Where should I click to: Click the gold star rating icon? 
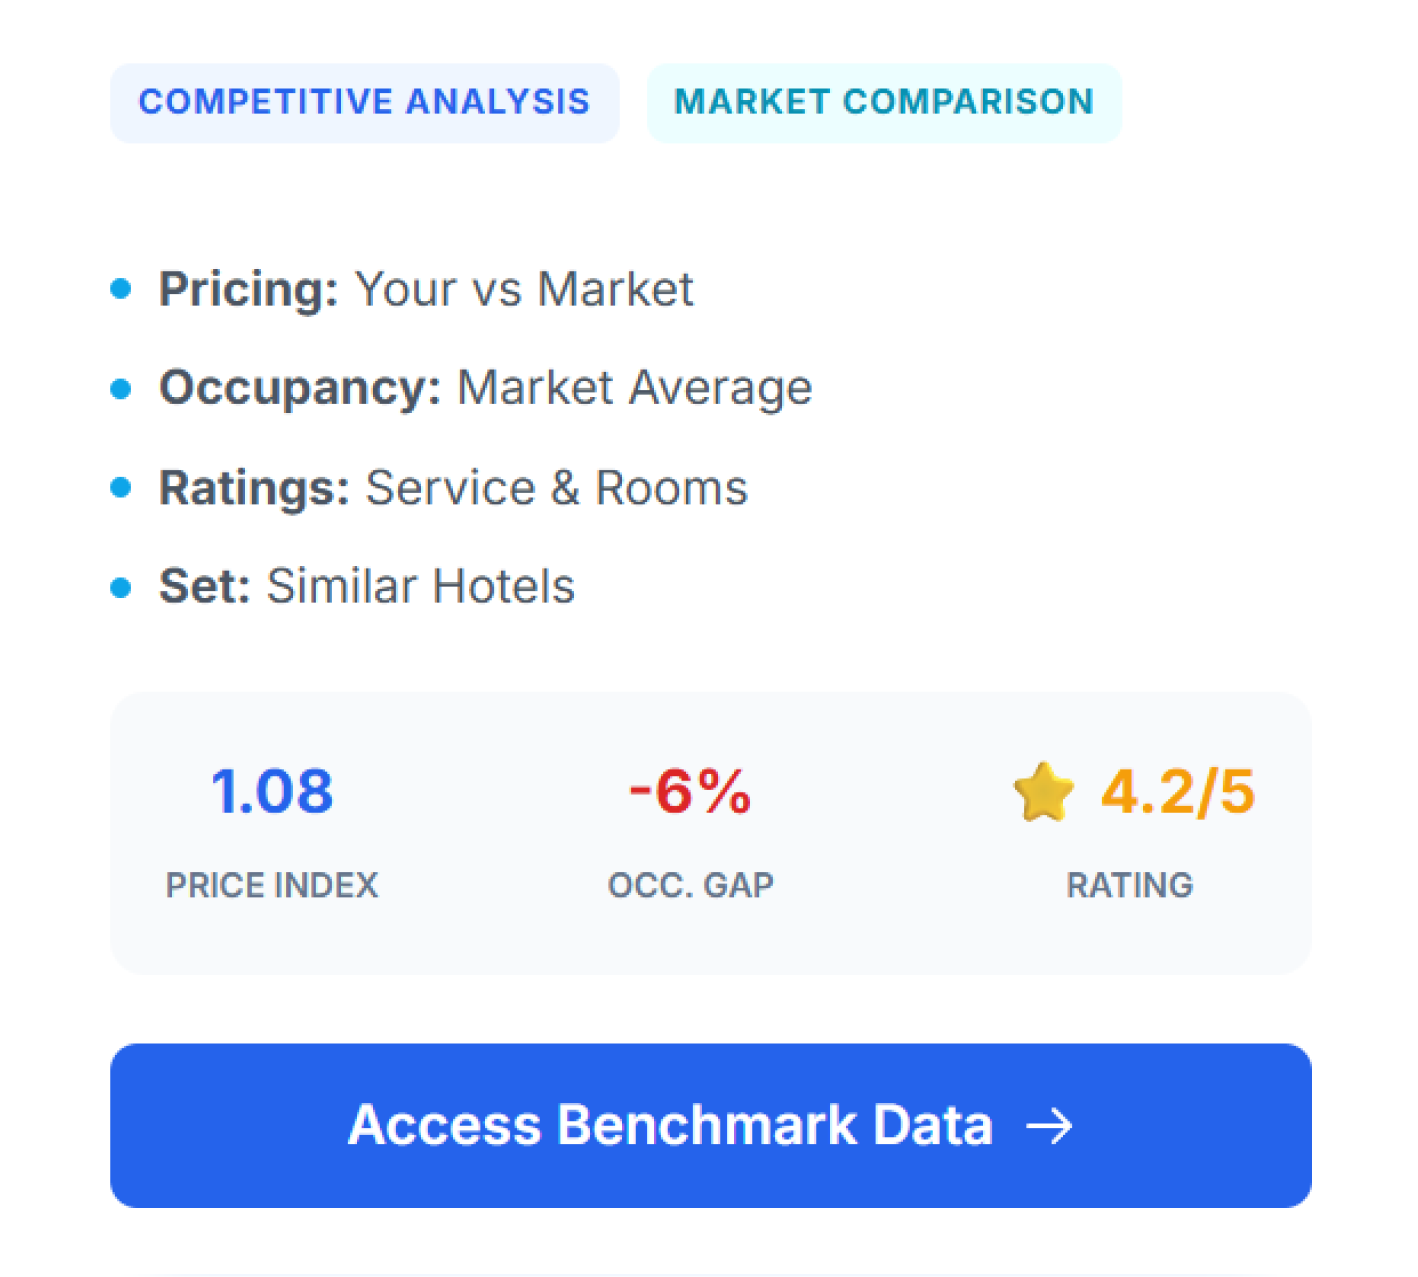tap(1043, 792)
